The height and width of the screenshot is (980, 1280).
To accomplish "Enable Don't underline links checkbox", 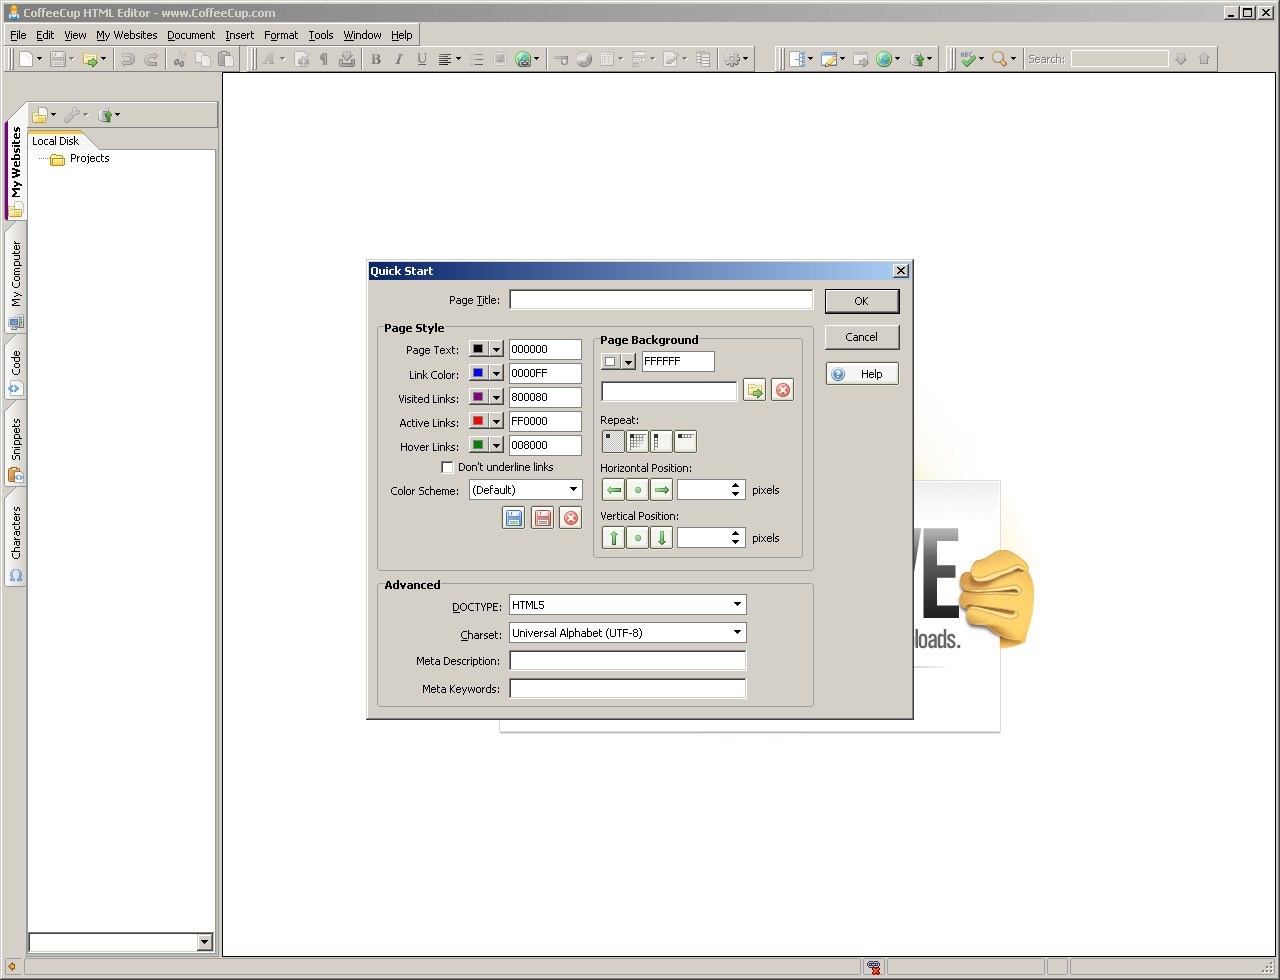I will [x=447, y=467].
